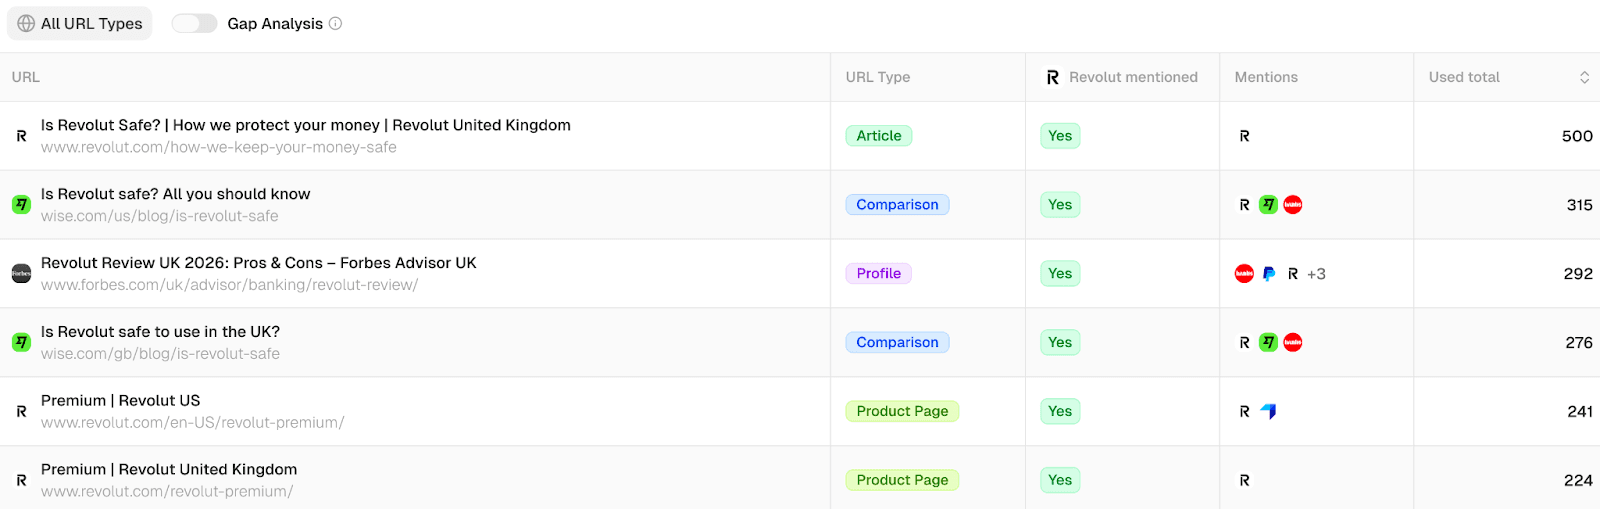The image size is (1600, 509).
Task: Open 'Is Revolut Safe? | How we protect your money' title
Action: click(x=306, y=125)
